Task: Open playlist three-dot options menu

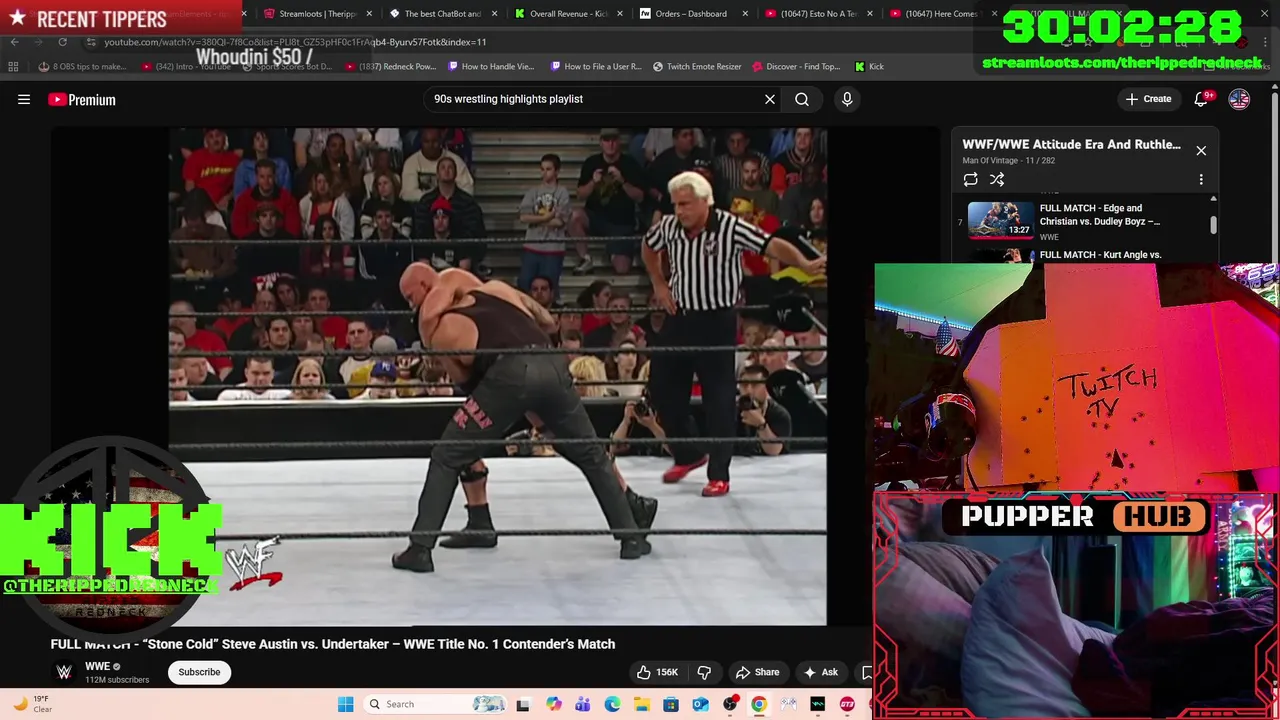Action: (x=1201, y=179)
